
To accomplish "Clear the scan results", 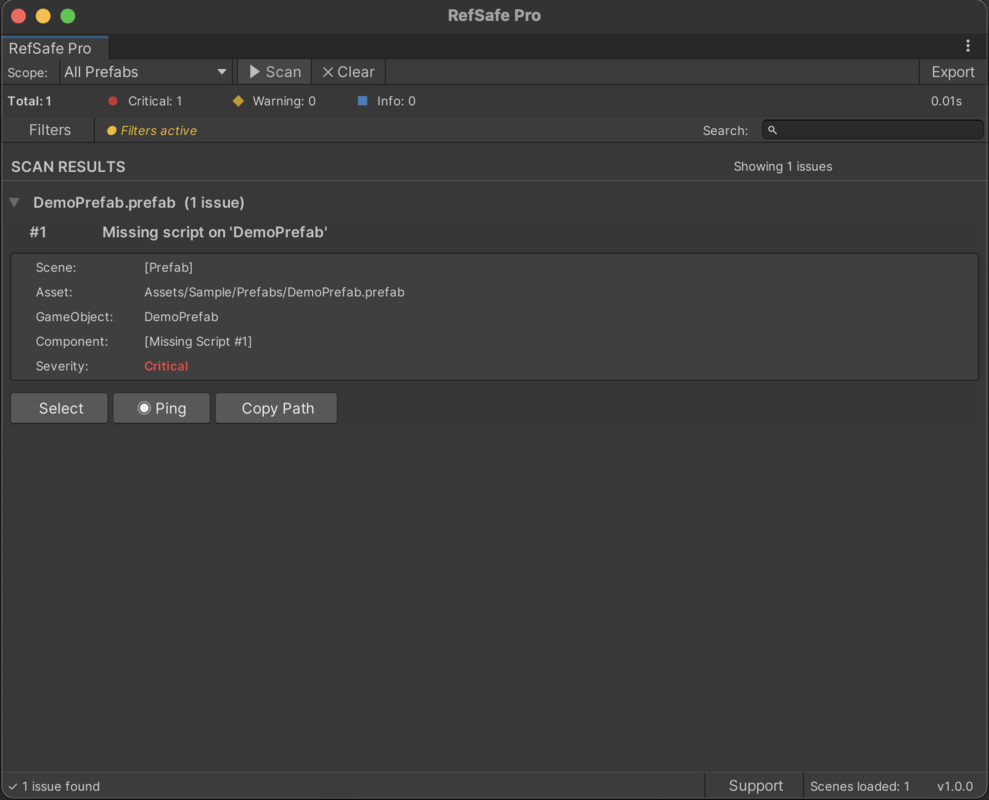I will [x=348, y=72].
